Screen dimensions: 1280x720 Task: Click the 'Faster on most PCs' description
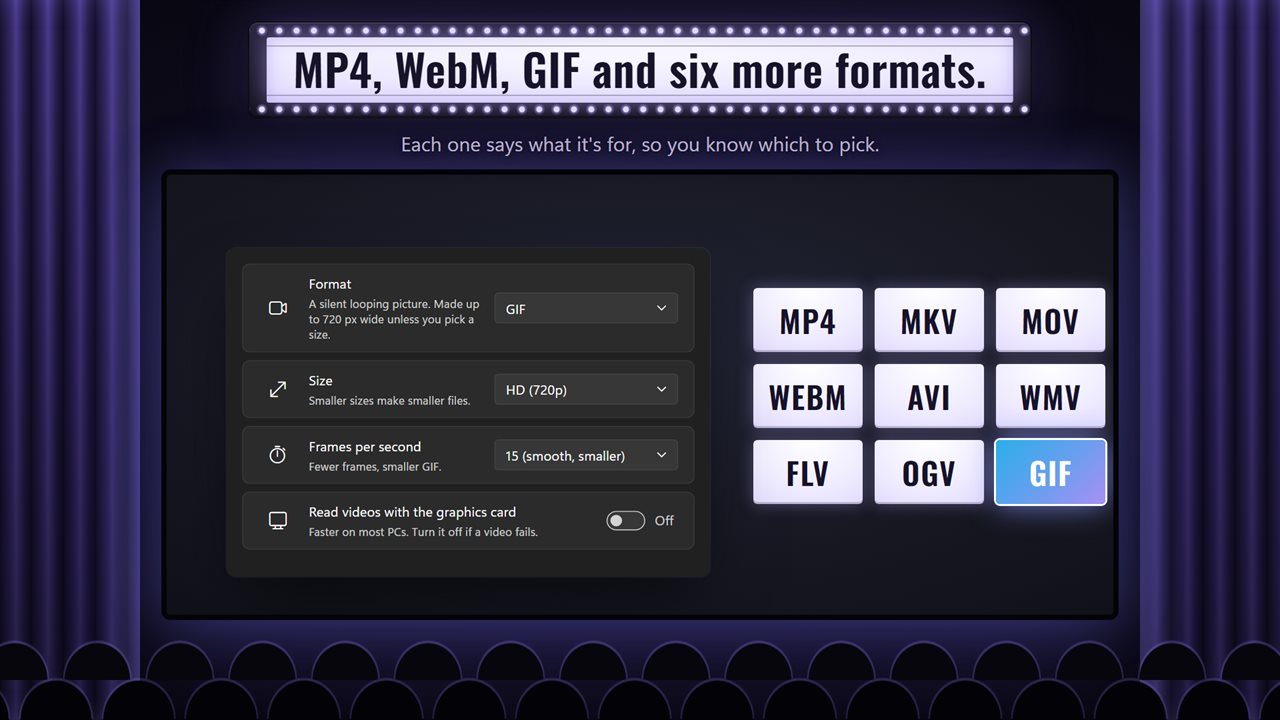[423, 532]
